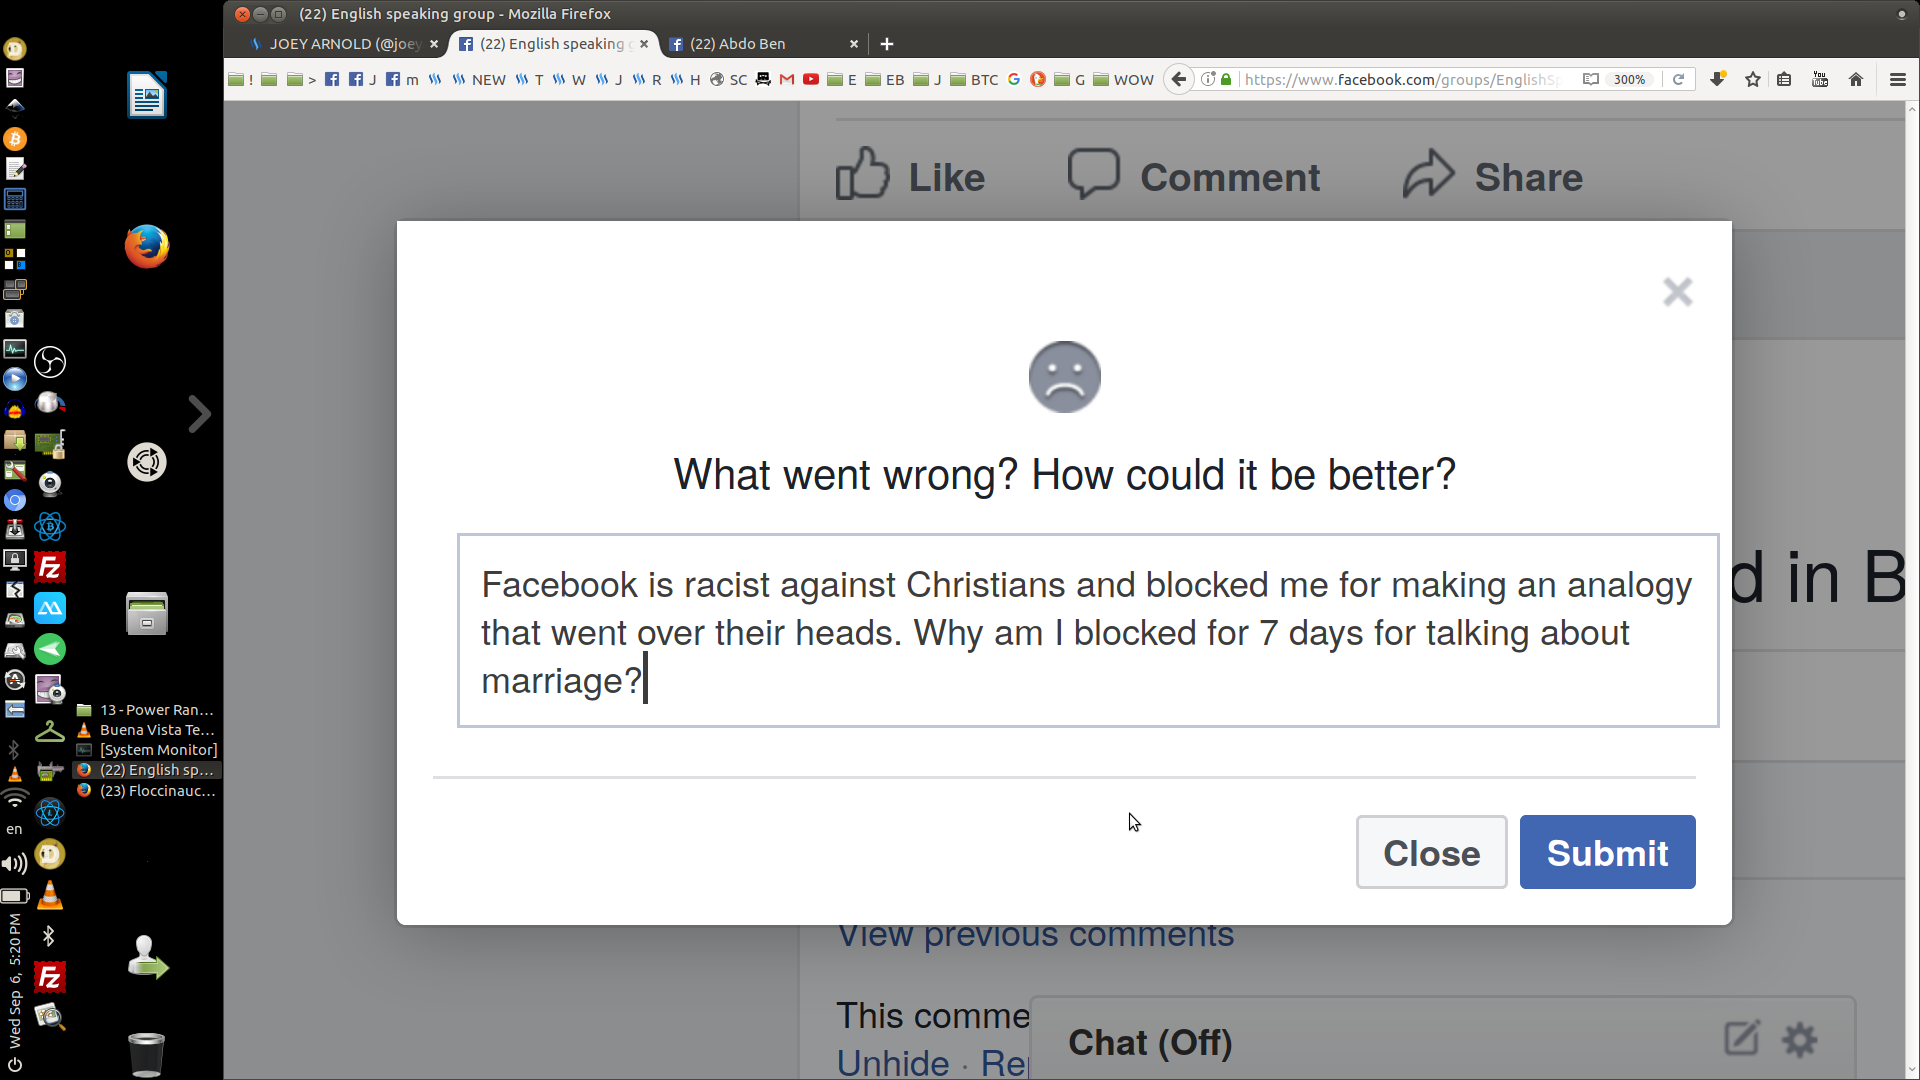Click the sad face icon in dialog

1064,377
